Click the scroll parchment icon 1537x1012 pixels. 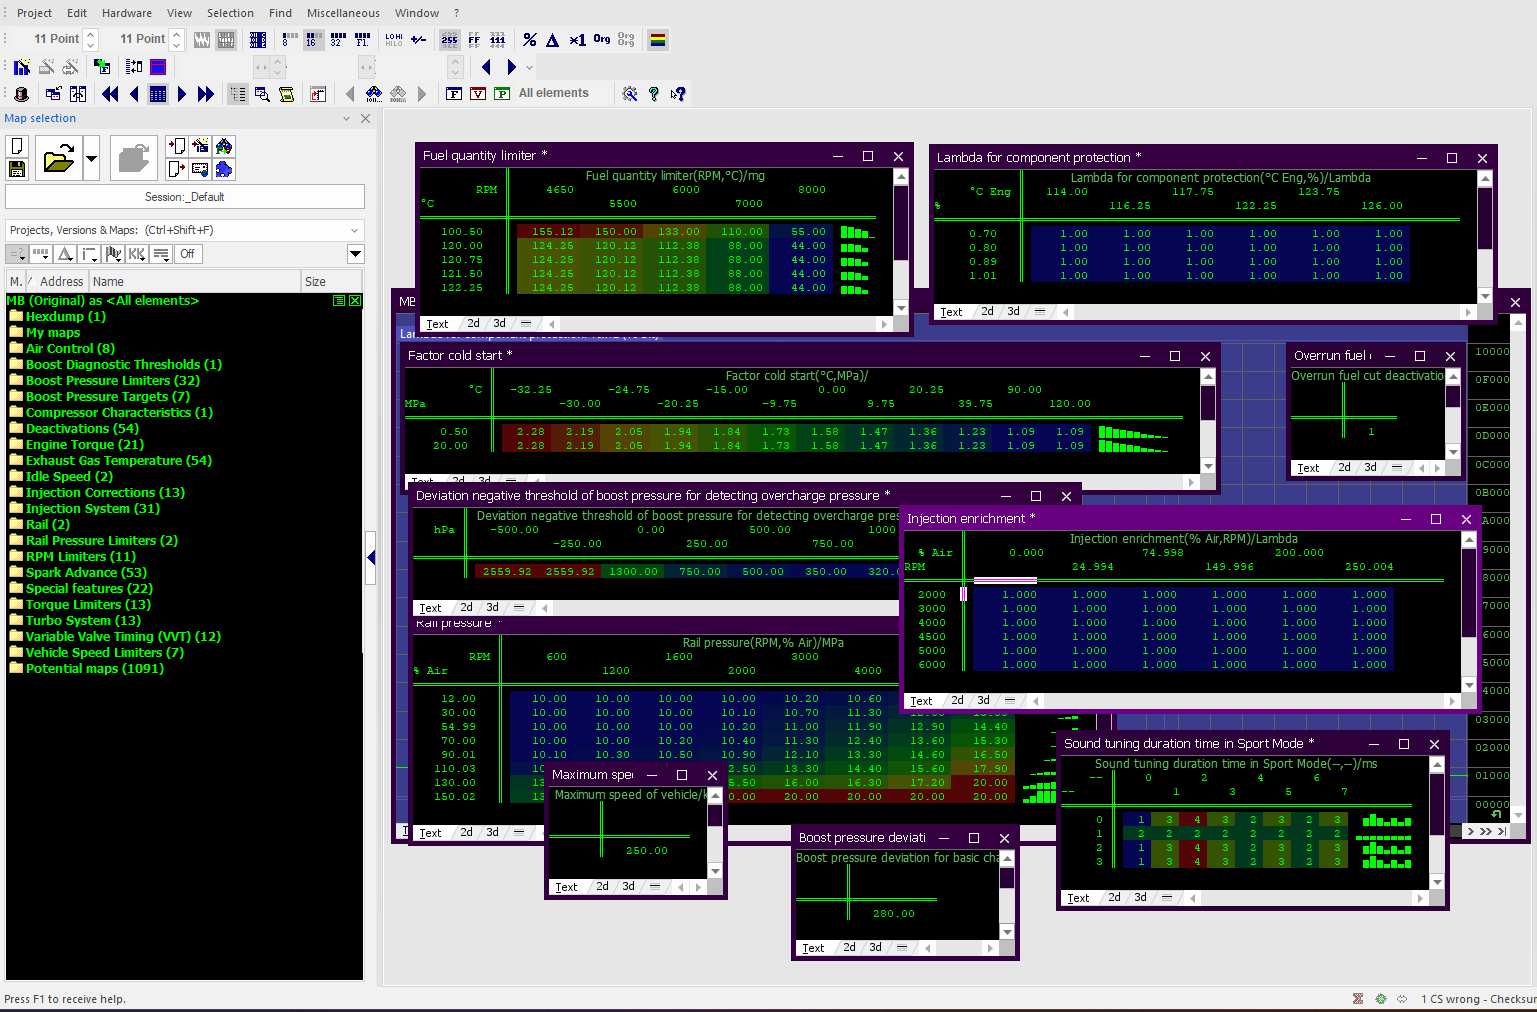point(287,94)
